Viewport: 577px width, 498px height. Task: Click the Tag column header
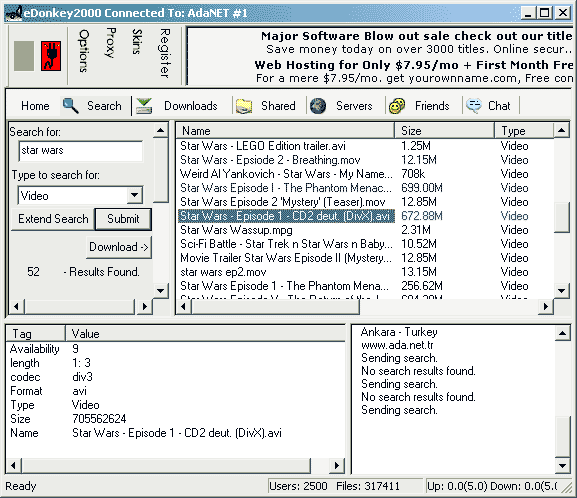[x=36, y=334]
